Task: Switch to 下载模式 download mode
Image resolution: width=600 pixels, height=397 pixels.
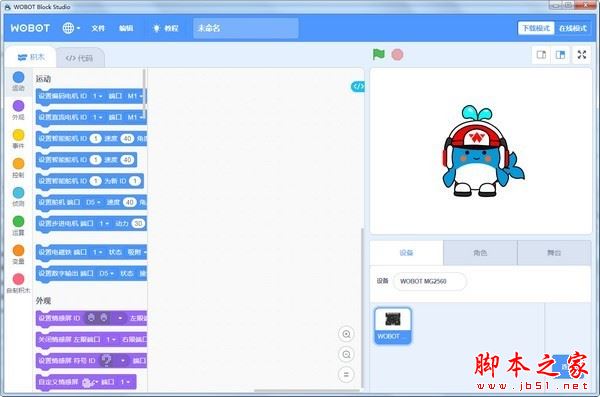Action: (x=536, y=28)
